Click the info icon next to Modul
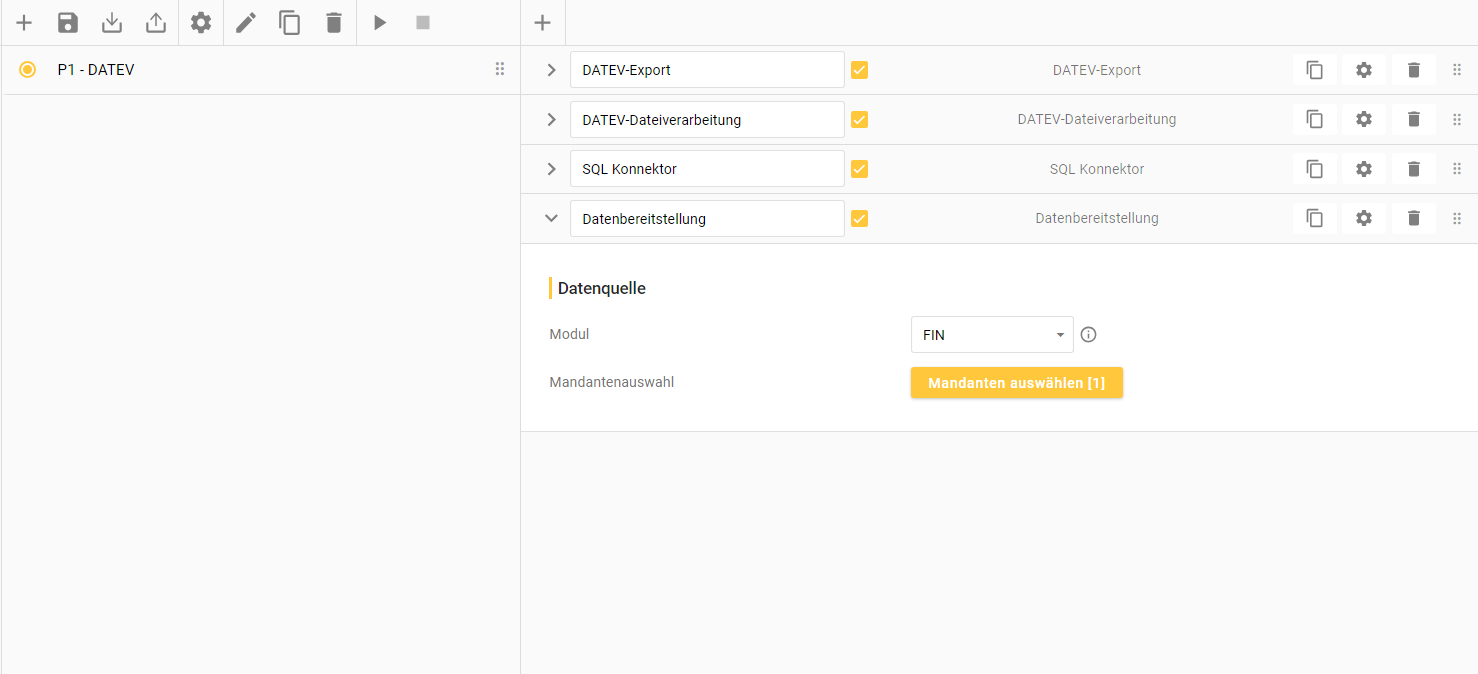Screen dimensions: 1478x674 tap(1088, 334)
